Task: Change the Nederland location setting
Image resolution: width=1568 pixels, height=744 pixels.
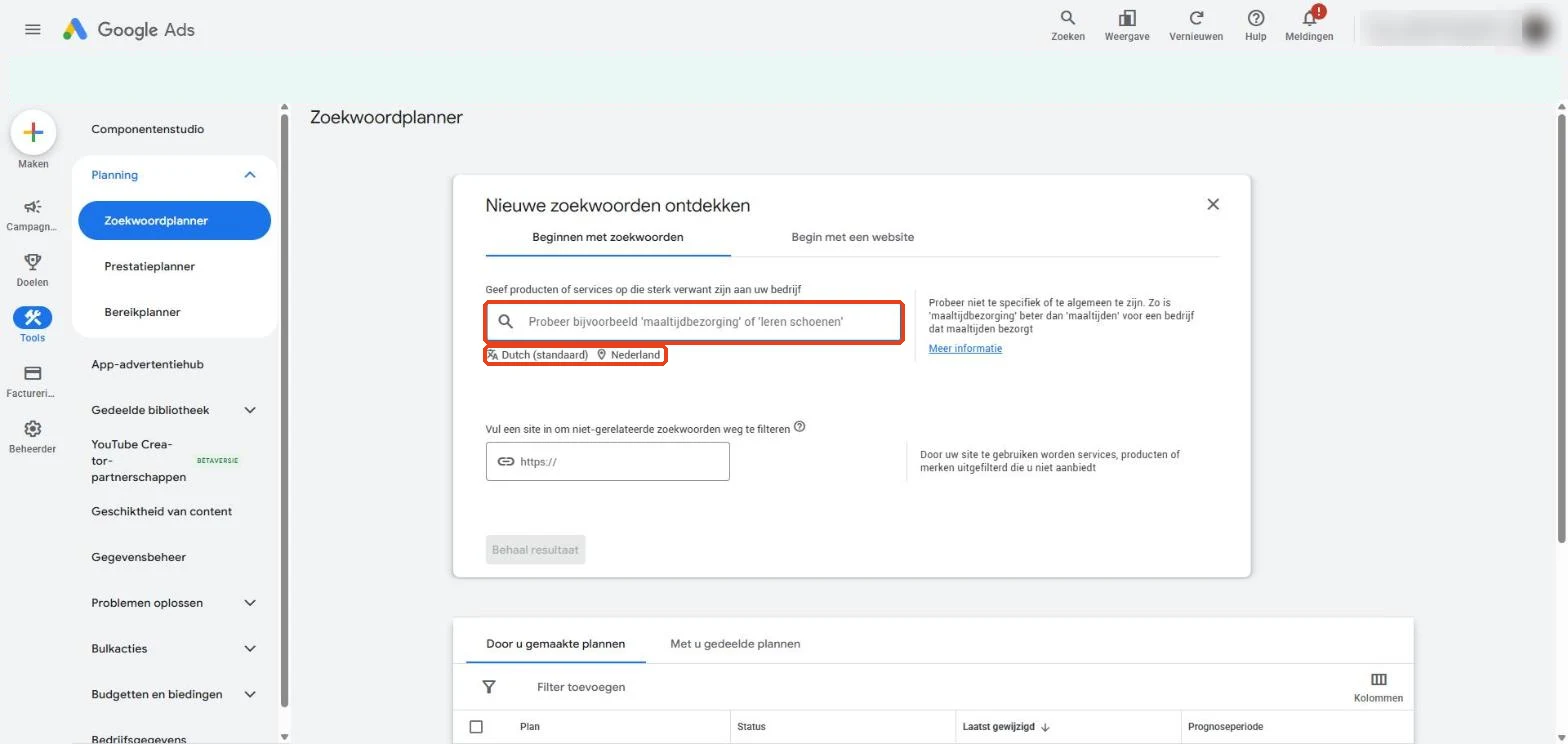Action: pos(629,355)
